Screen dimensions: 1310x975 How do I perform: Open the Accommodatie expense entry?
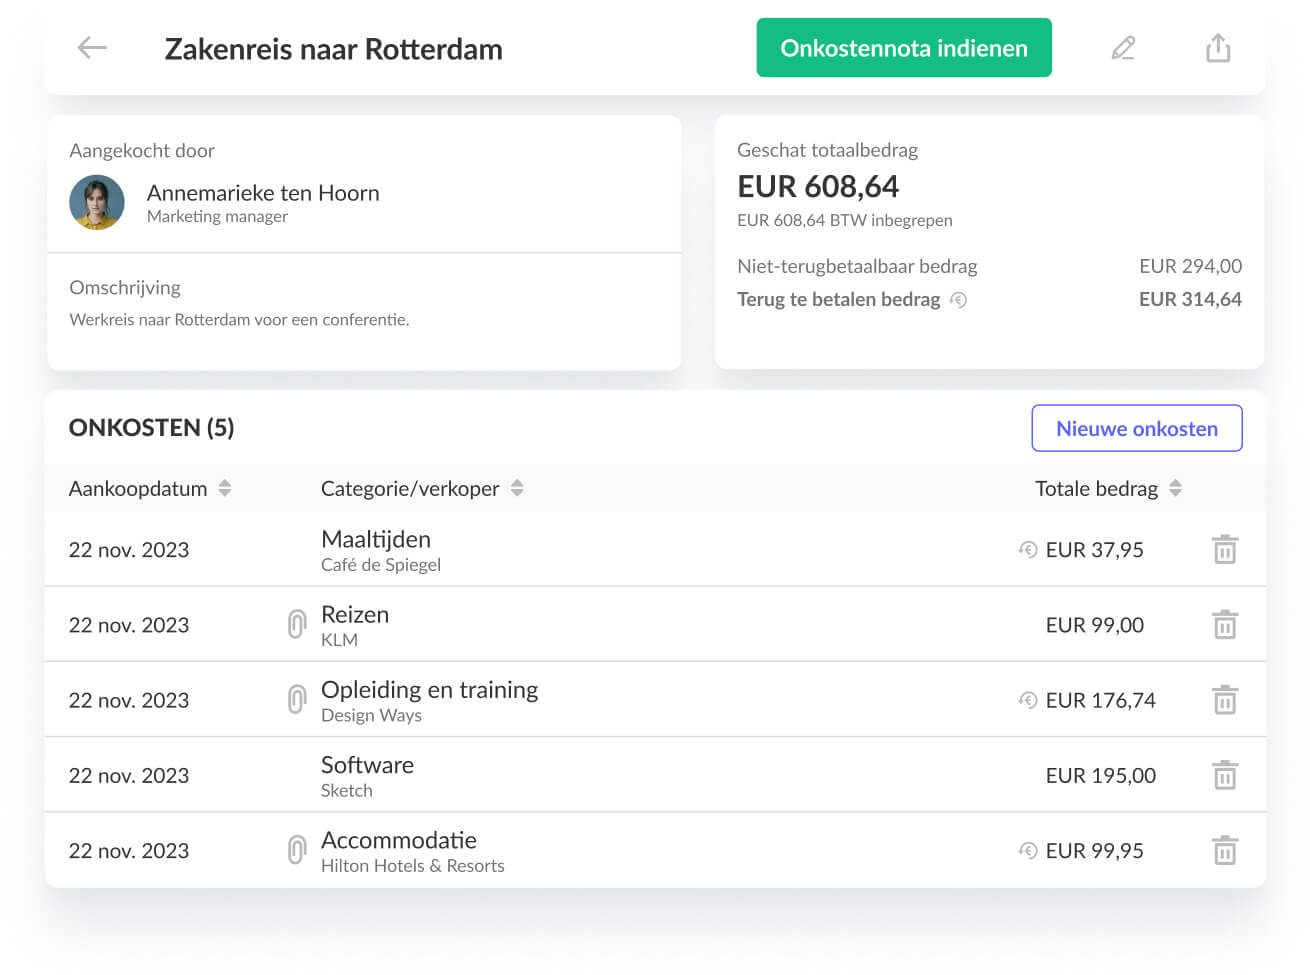(655, 850)
